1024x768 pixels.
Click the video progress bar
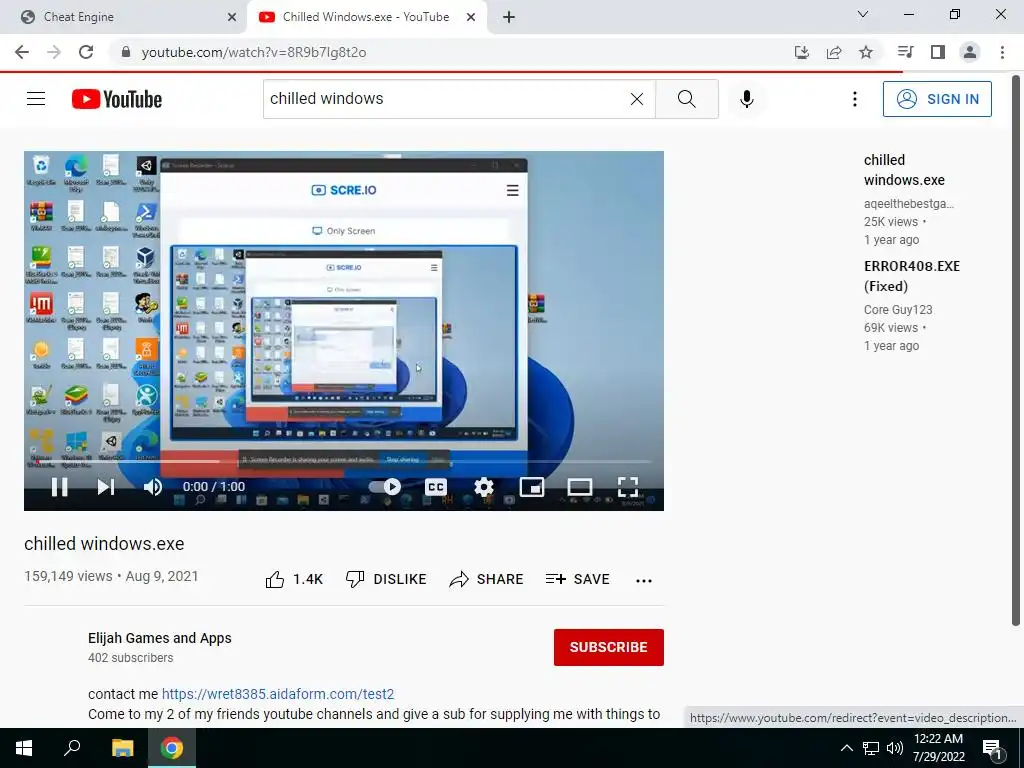click(x=344, y=462)
